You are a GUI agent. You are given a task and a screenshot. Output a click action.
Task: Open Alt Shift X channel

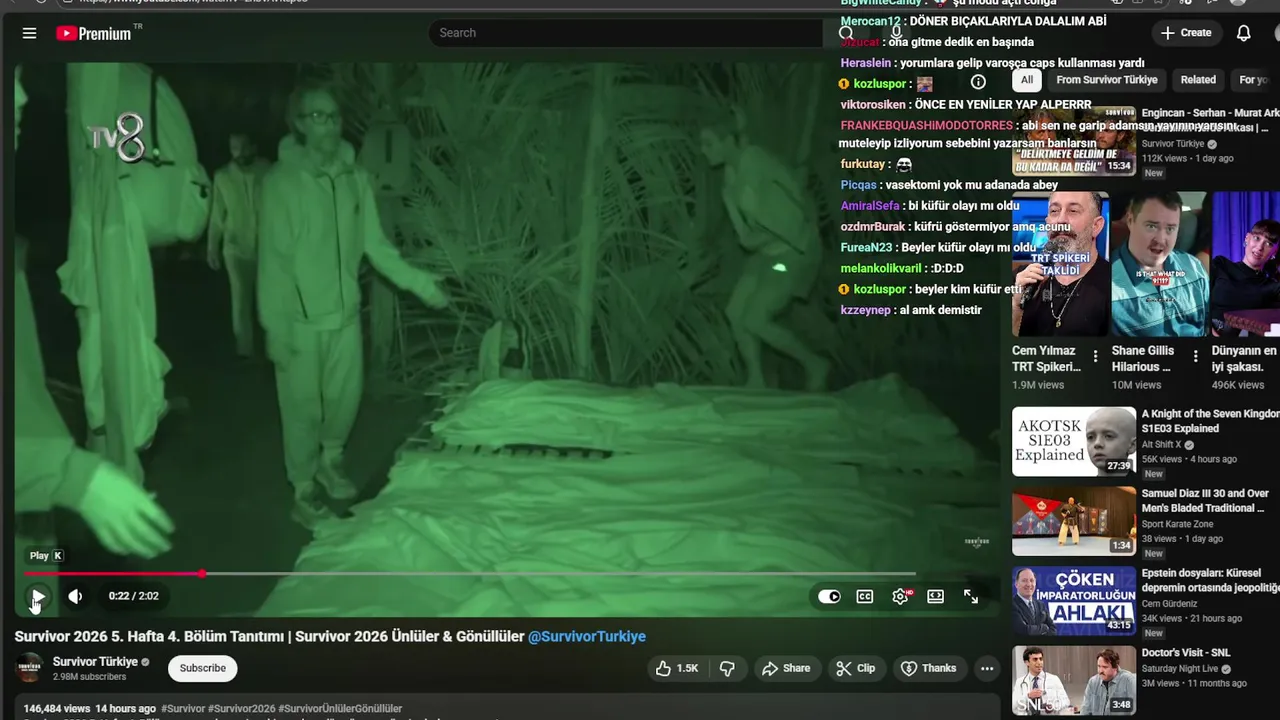[x=1161, y=445]
